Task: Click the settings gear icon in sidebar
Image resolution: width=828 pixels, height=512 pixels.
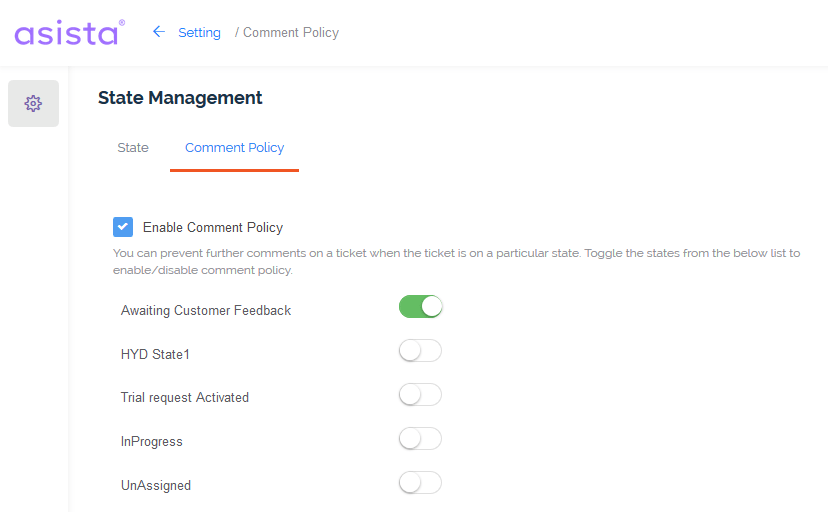Action: point(33,103)
